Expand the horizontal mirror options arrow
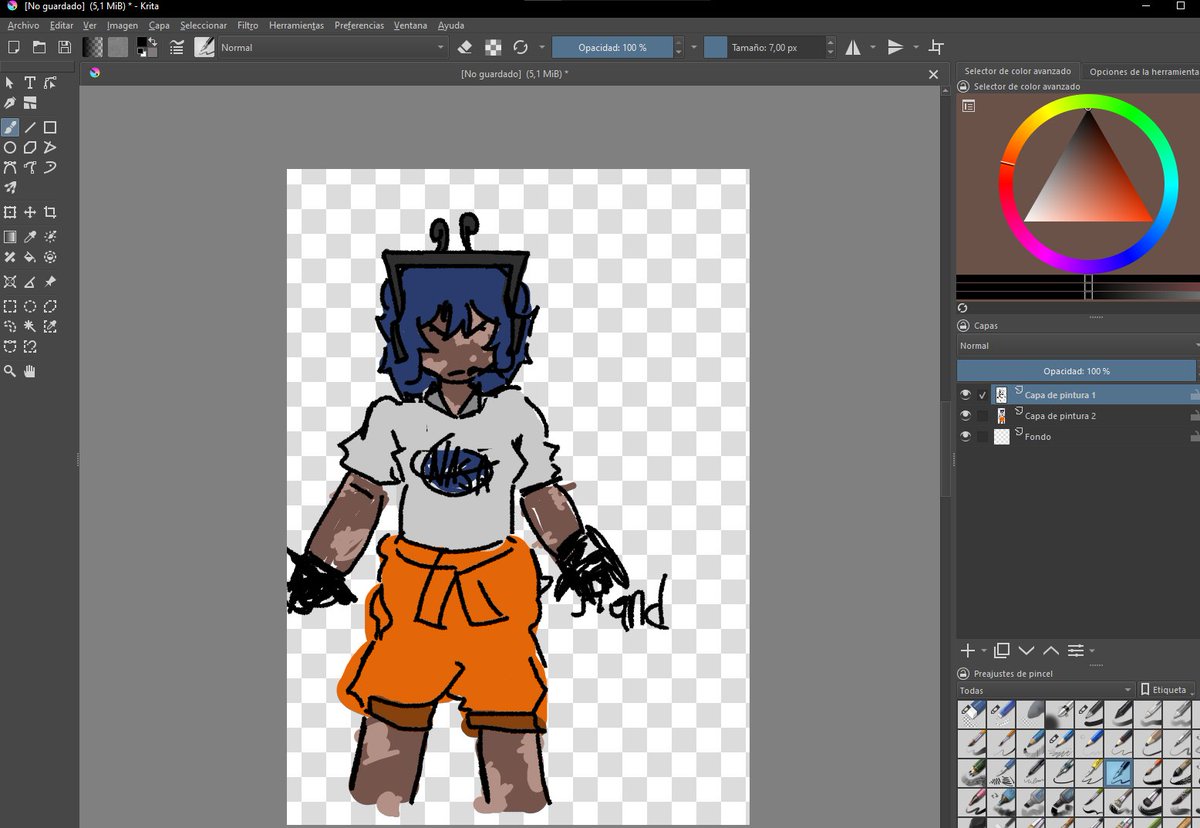Screen dimensions: 1200x828 pyautogui.click(x=873, y=47)
